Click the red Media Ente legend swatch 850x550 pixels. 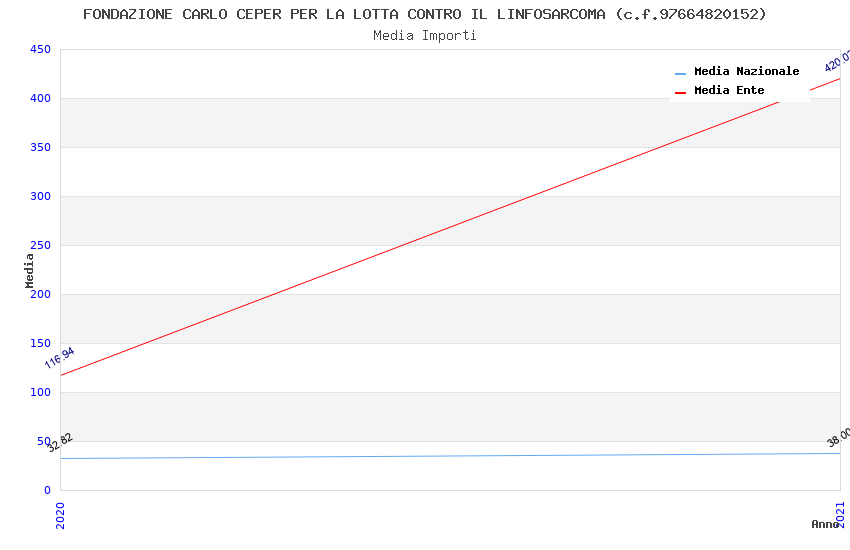coord(680,92)
